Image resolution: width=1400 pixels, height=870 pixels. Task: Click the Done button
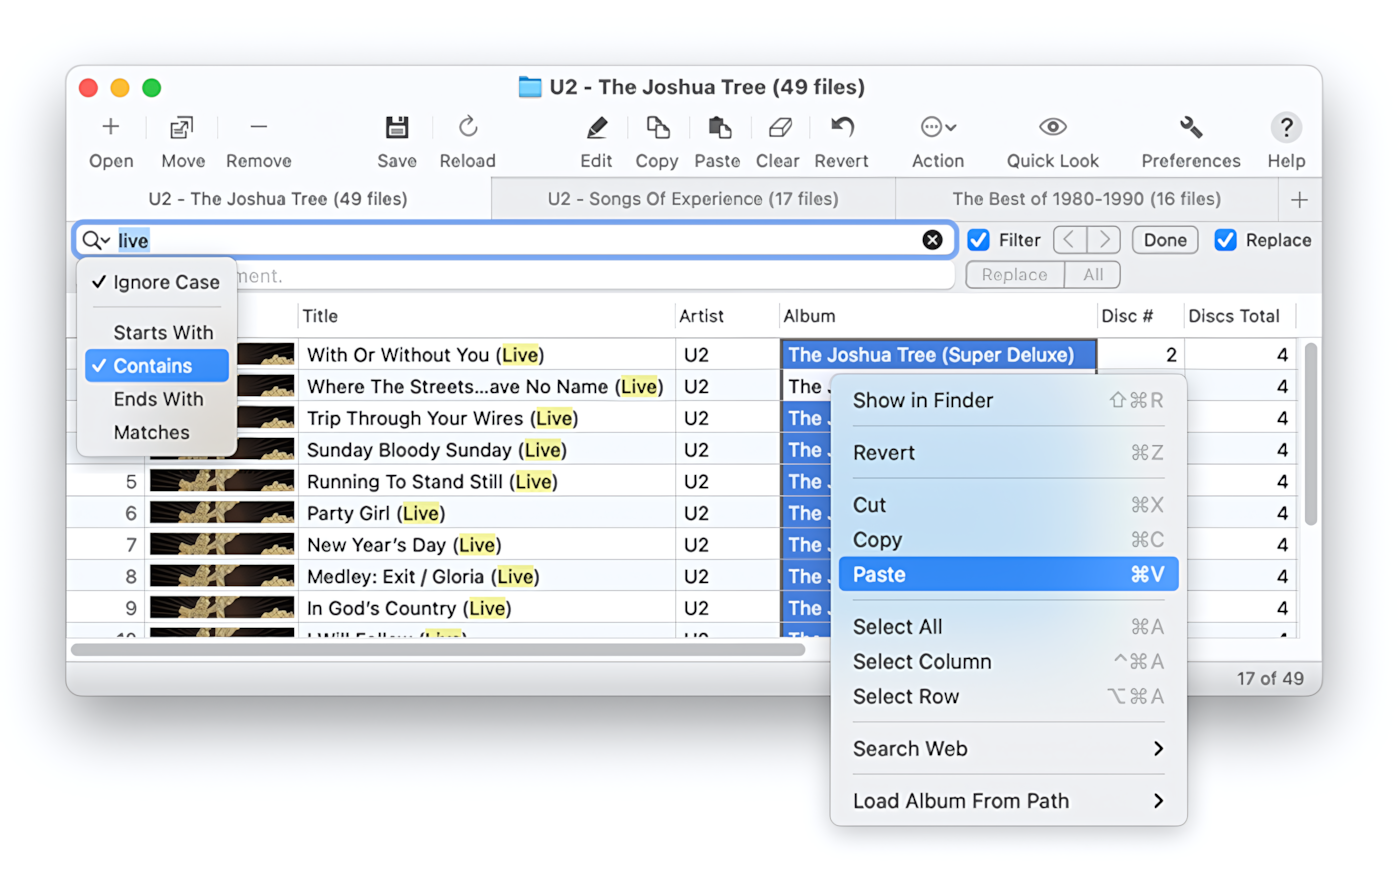click(x=1164, y=239)
